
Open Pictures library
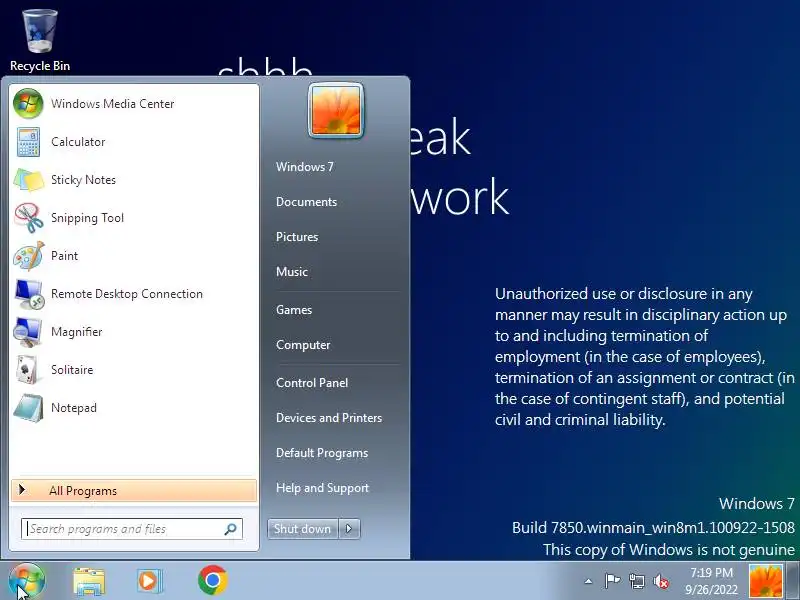[297, 237]
